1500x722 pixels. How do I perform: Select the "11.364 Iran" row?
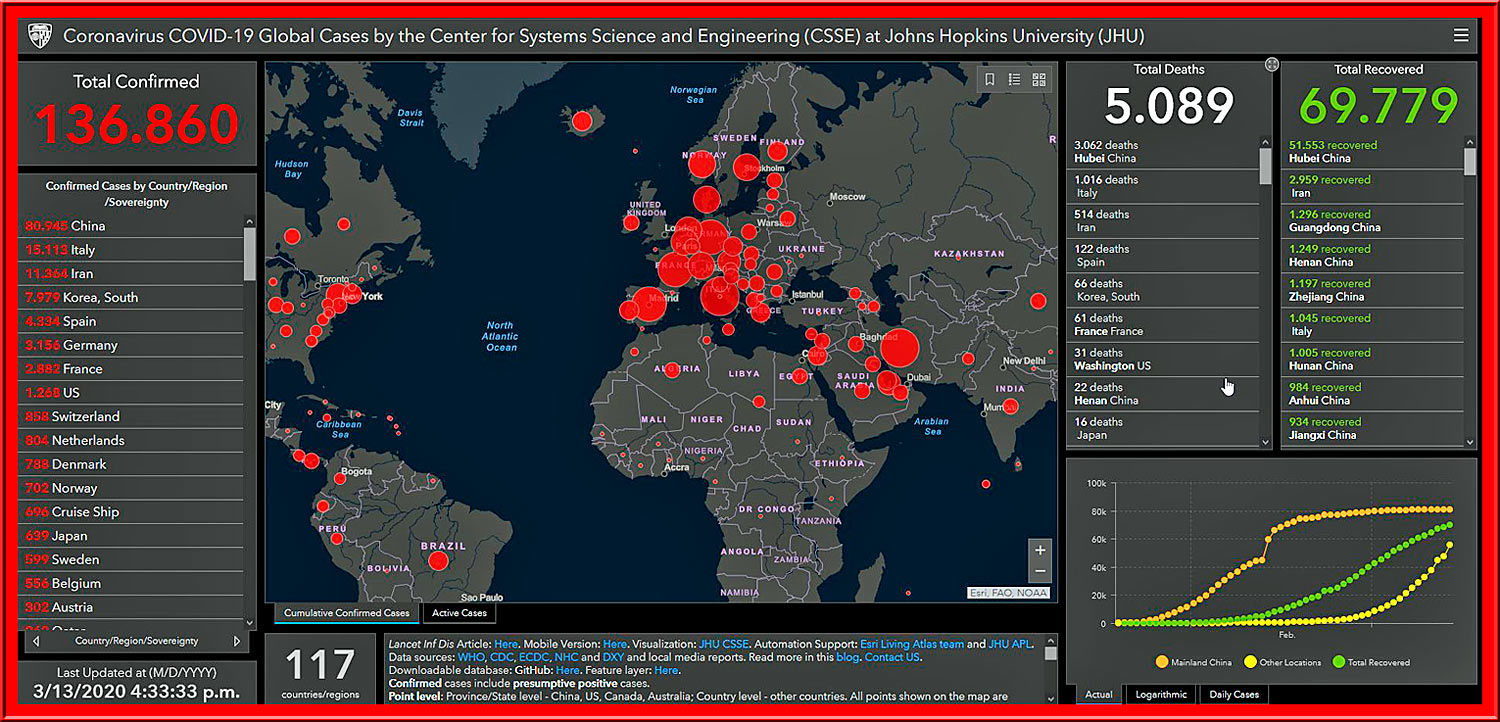click(x=131, y=273)
